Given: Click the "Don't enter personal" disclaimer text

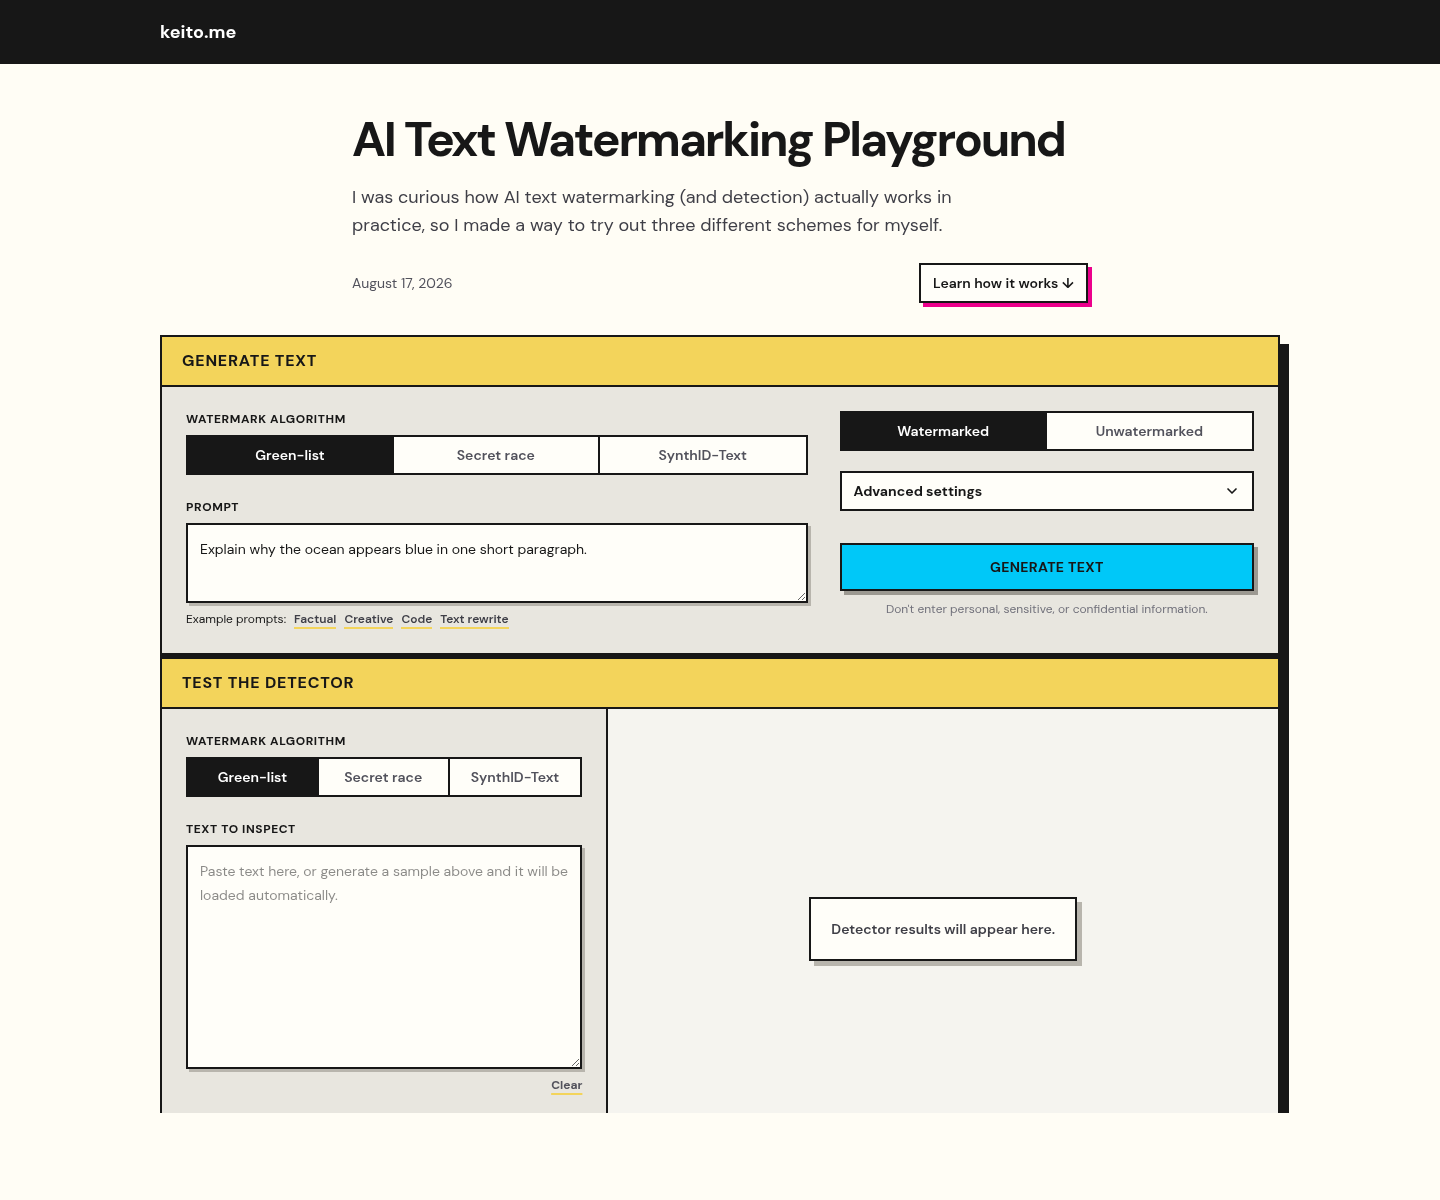Looking at the screenshot, I should point(1047,609).
